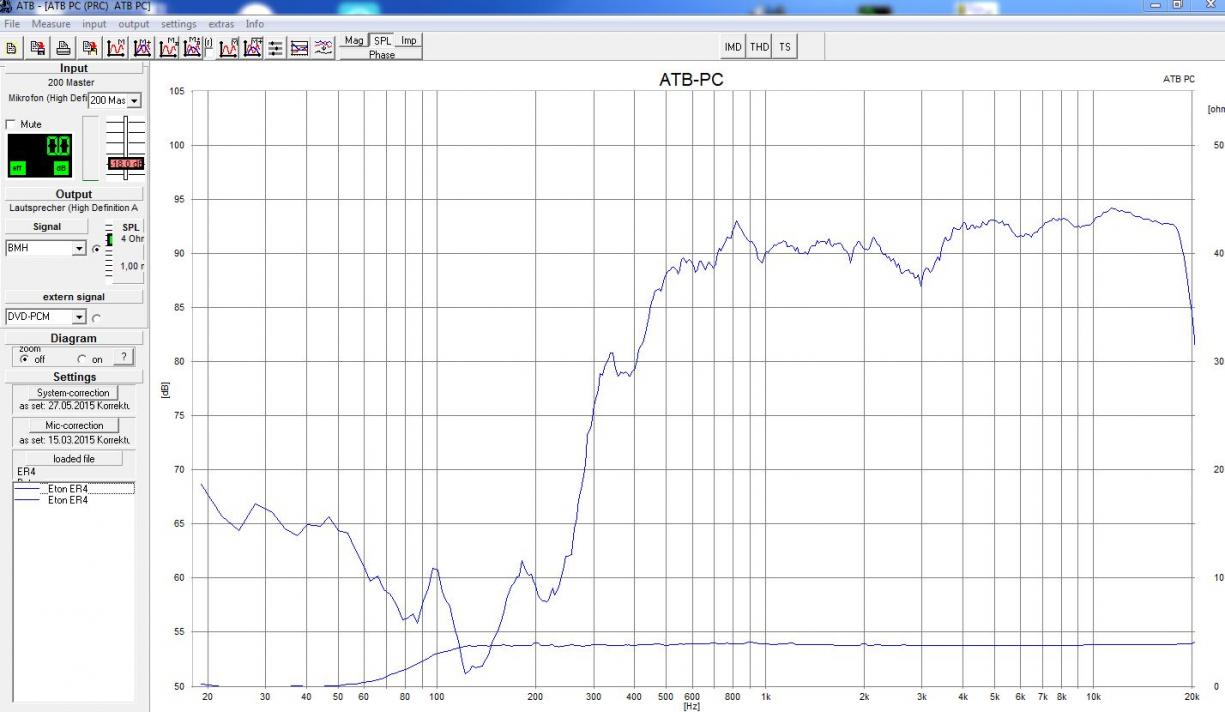
Task: Click the ? help button in Diagram
Action: (x=124, y=357)
